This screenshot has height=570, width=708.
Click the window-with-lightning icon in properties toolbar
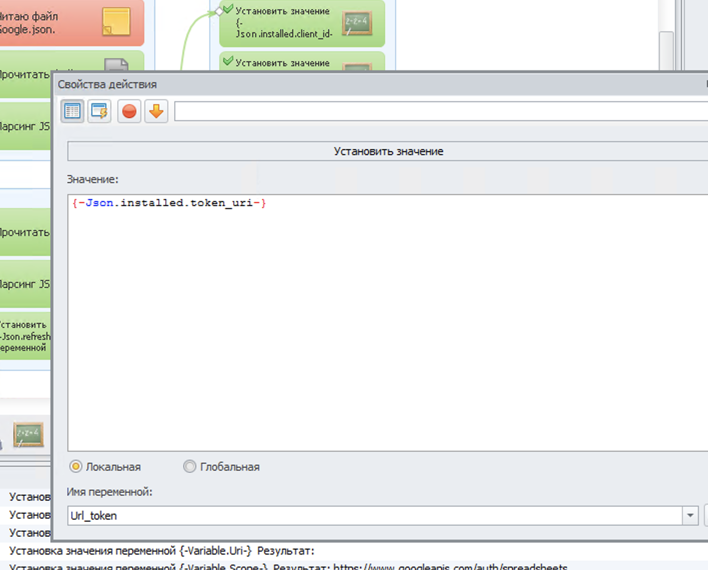point(99,111)
